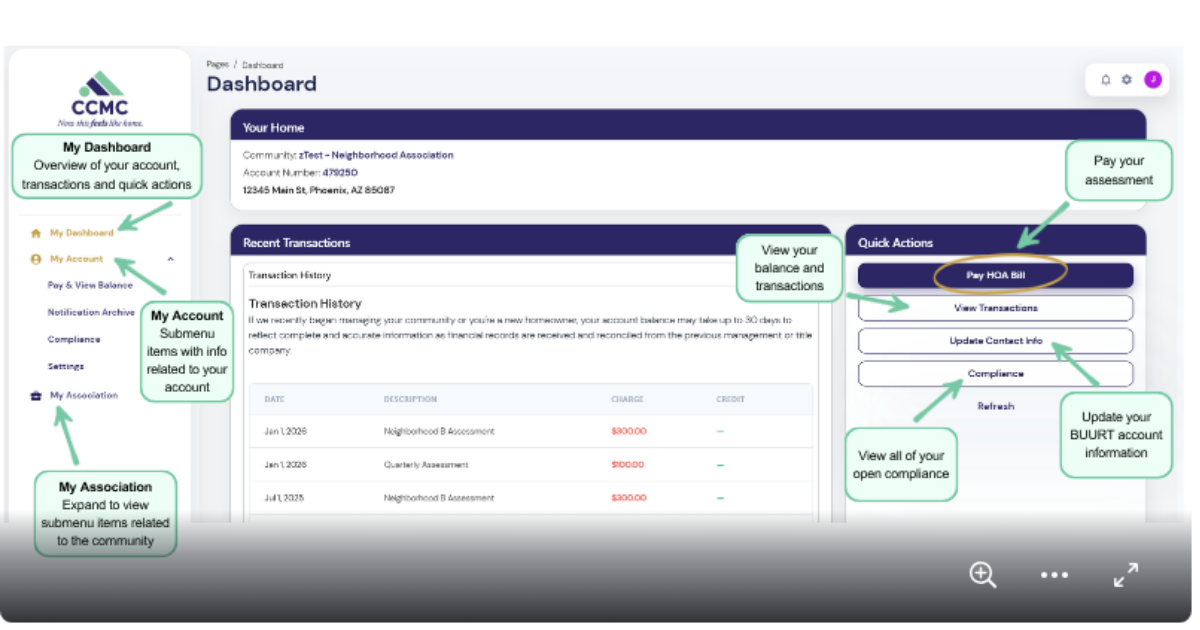
Task: Click the Pay HOA Bill button
Action: [995, 275]
